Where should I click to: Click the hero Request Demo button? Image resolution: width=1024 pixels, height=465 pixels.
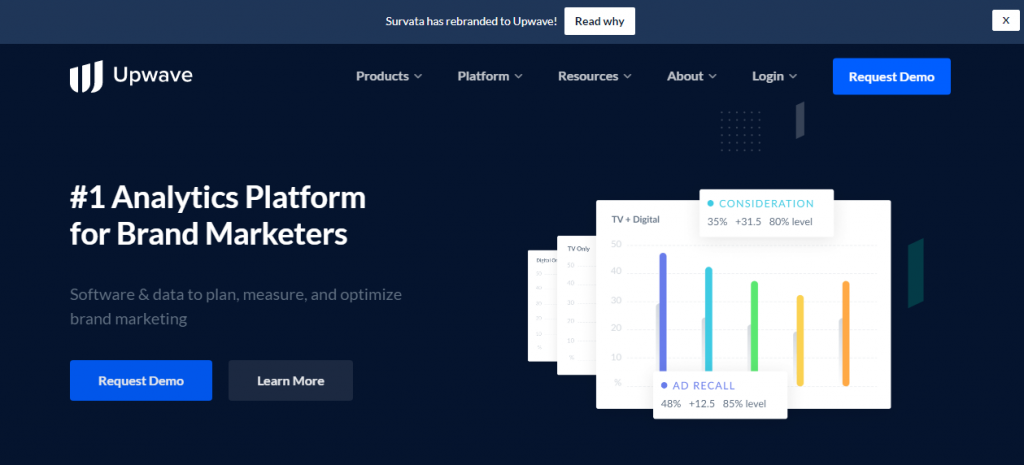click(x=141, y=380)
